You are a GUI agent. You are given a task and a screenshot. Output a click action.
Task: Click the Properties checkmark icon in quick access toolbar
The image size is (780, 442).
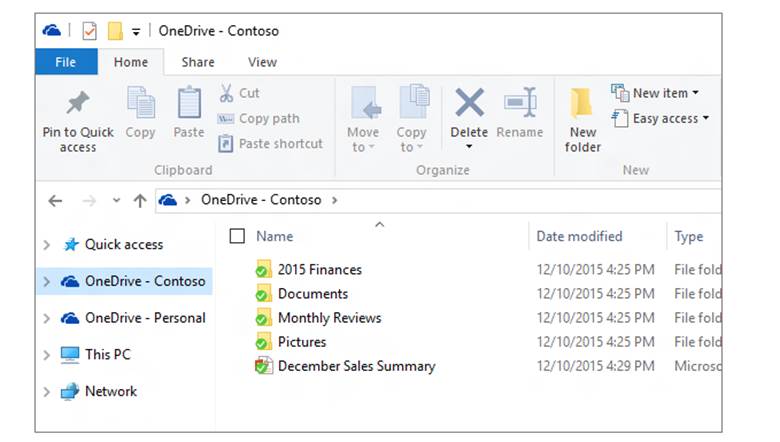coord(90,31)
